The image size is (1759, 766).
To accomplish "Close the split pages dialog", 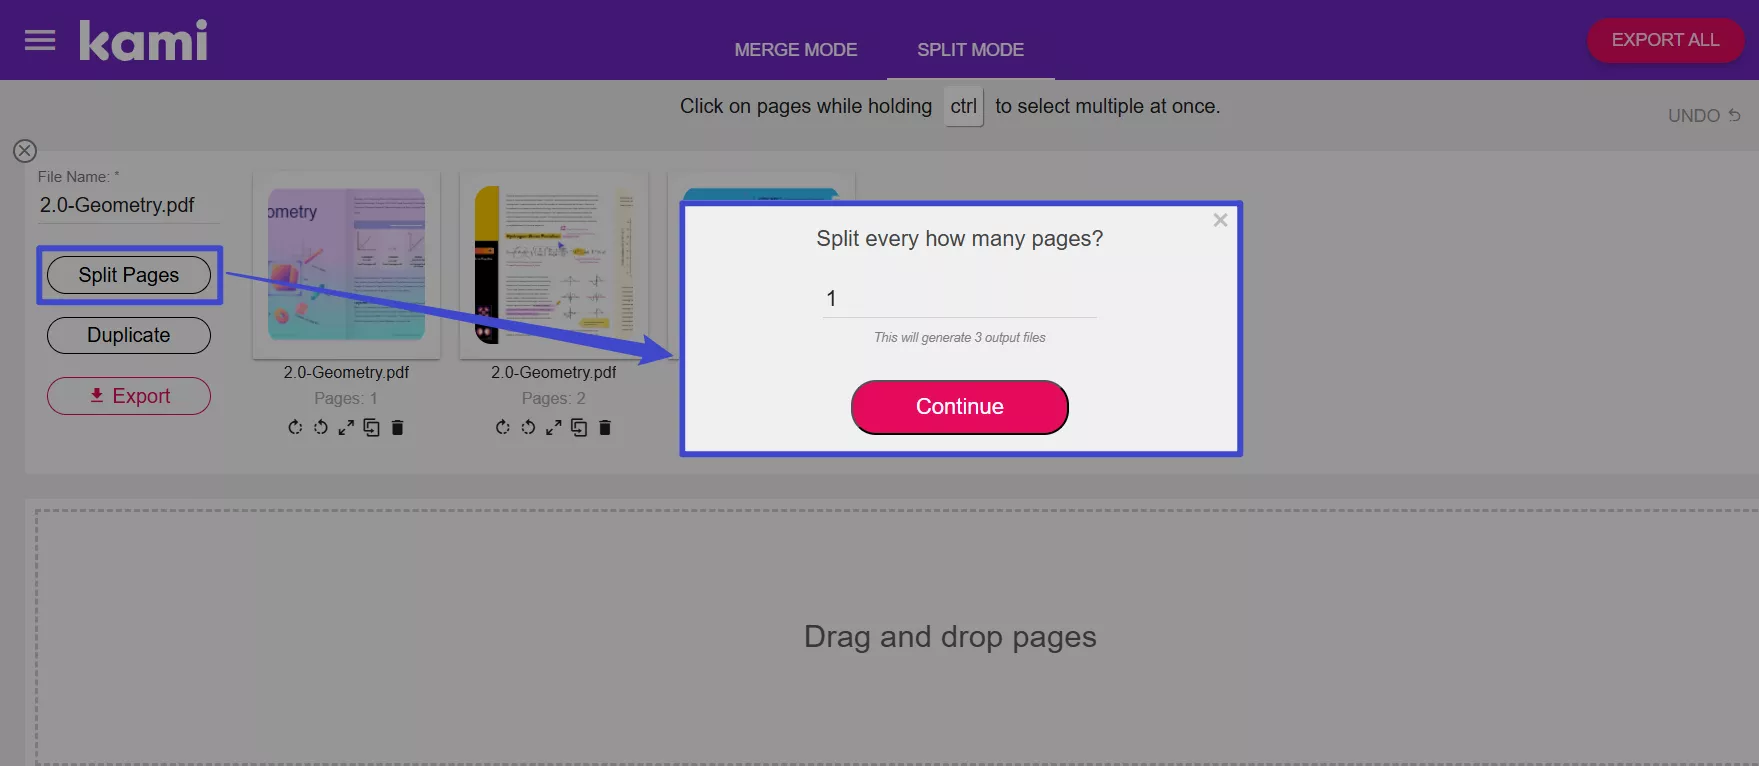I will (1220, 220).
